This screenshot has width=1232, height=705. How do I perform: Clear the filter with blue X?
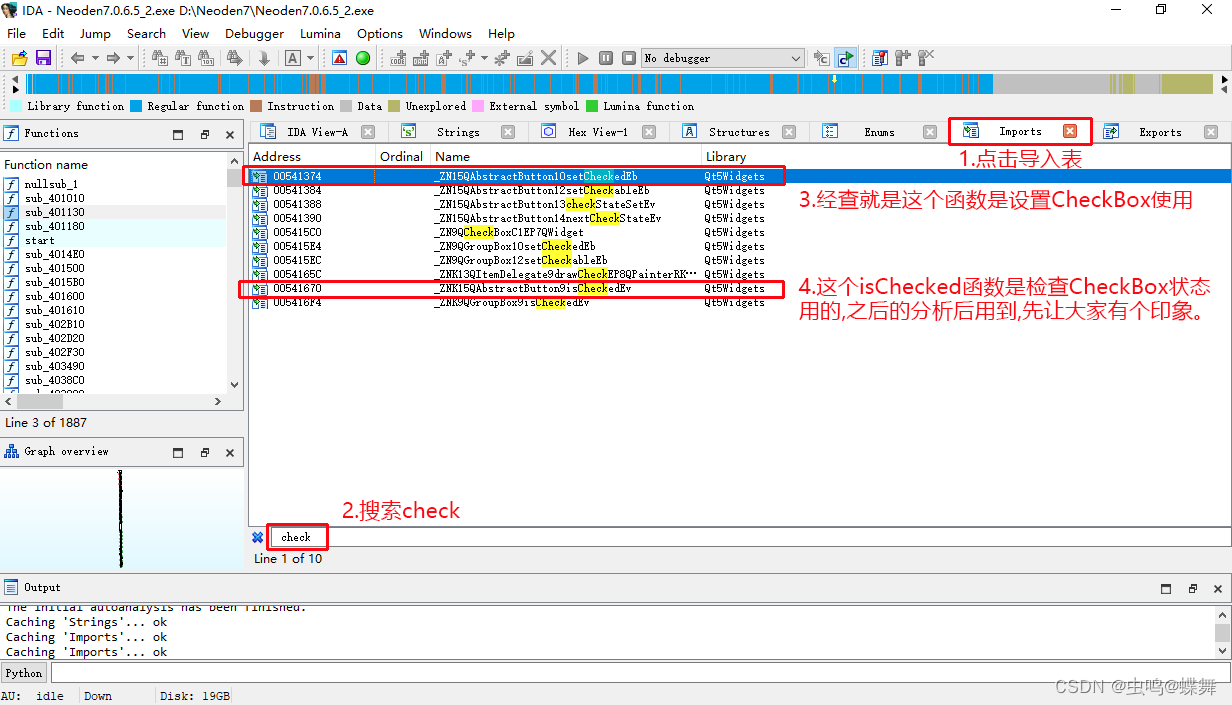(257, 537)
